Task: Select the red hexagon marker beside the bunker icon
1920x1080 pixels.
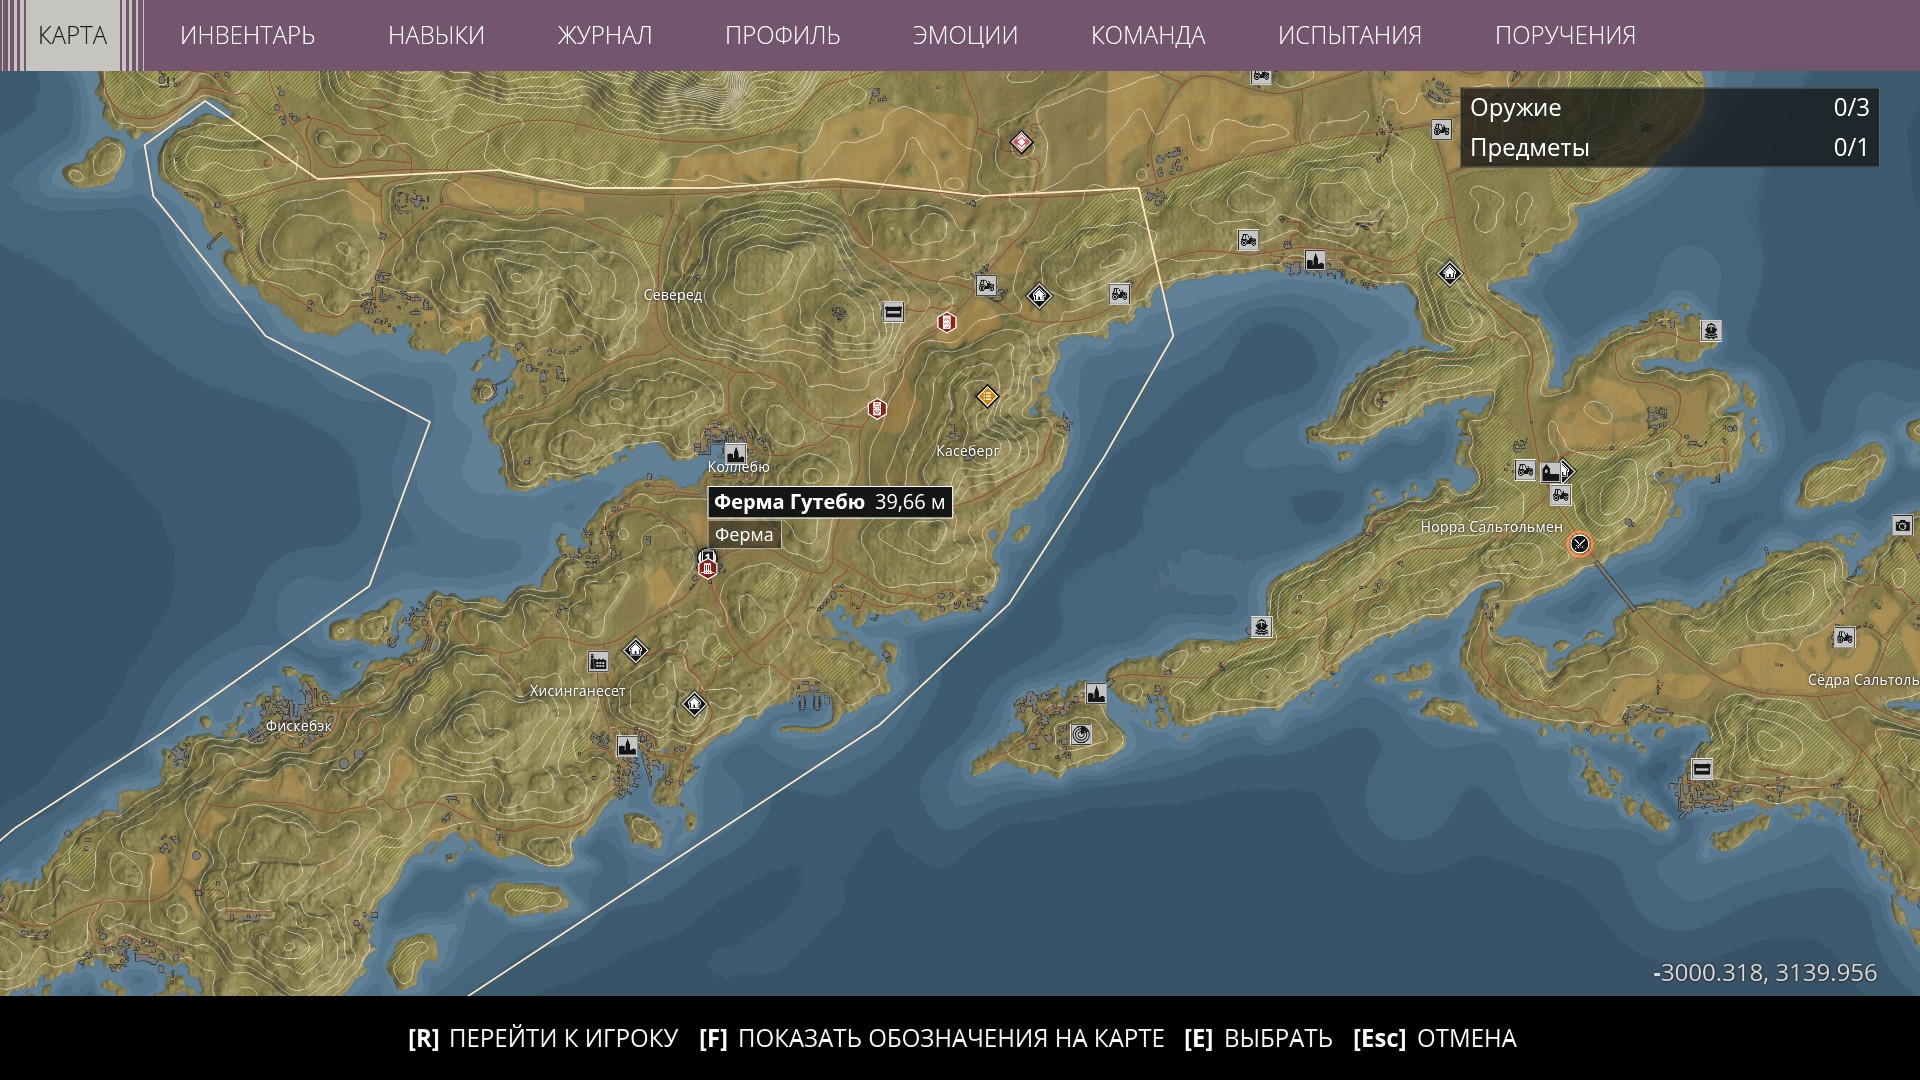Action: 947,322
